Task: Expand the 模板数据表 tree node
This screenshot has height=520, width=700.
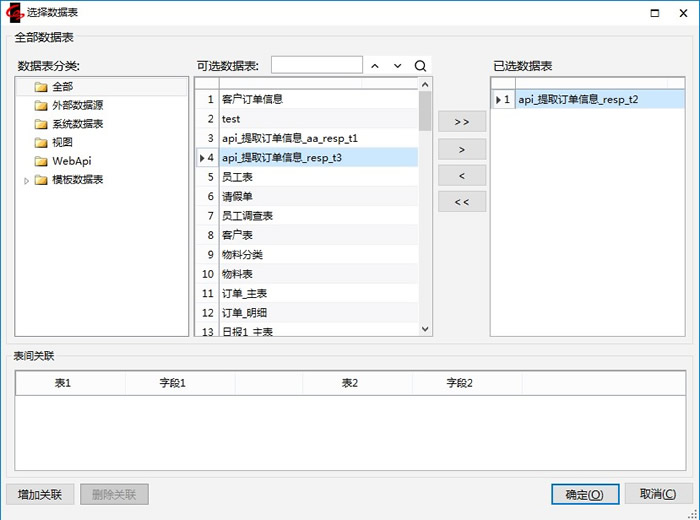Action: tap(27, 180)
